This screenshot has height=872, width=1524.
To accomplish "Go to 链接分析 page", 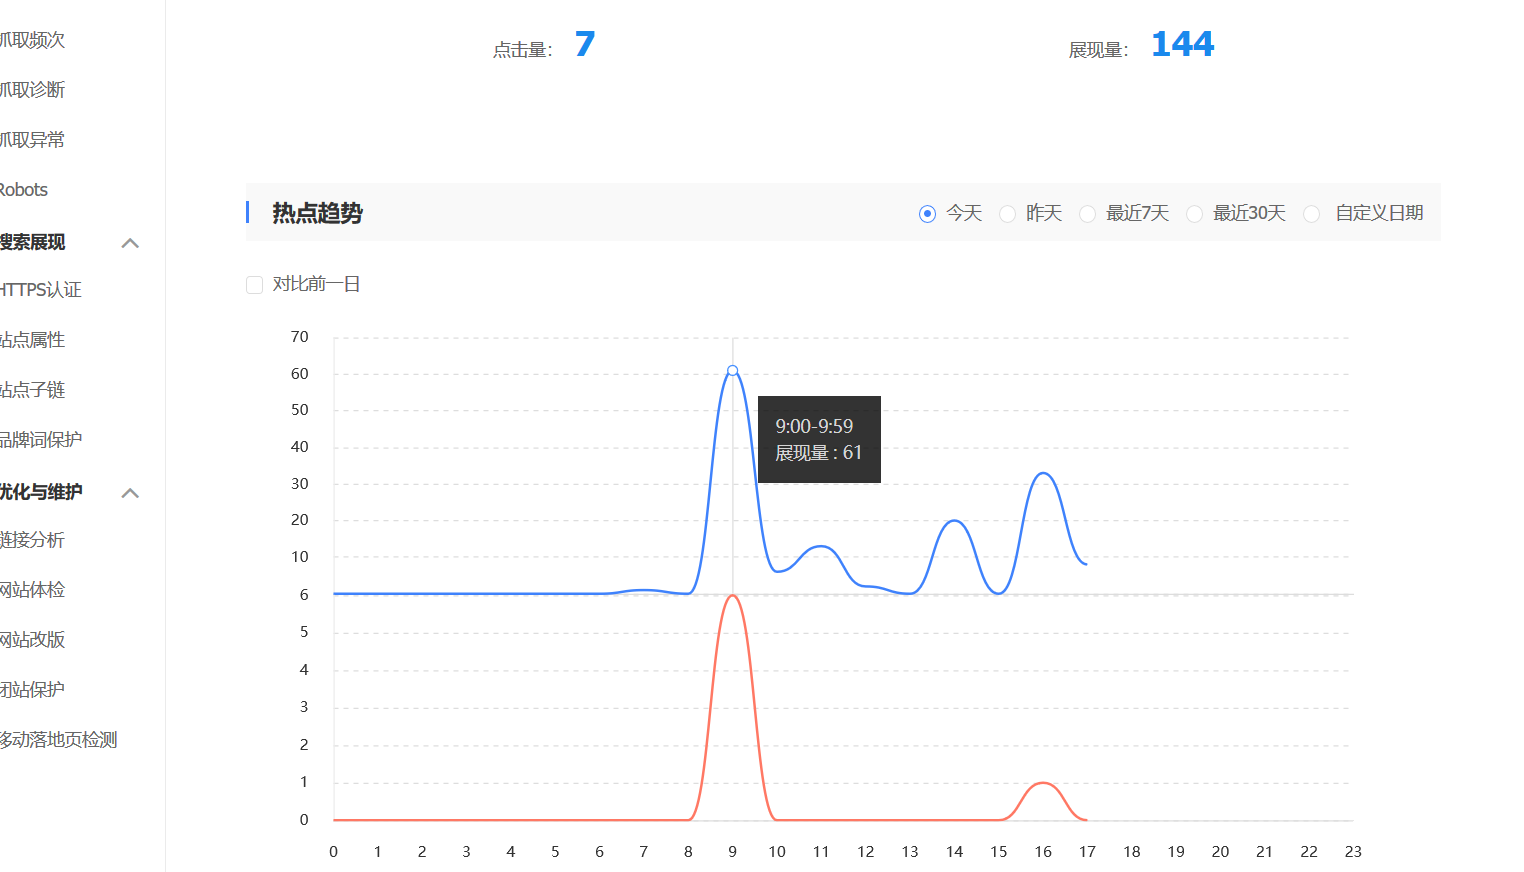I will pos(32,540).
